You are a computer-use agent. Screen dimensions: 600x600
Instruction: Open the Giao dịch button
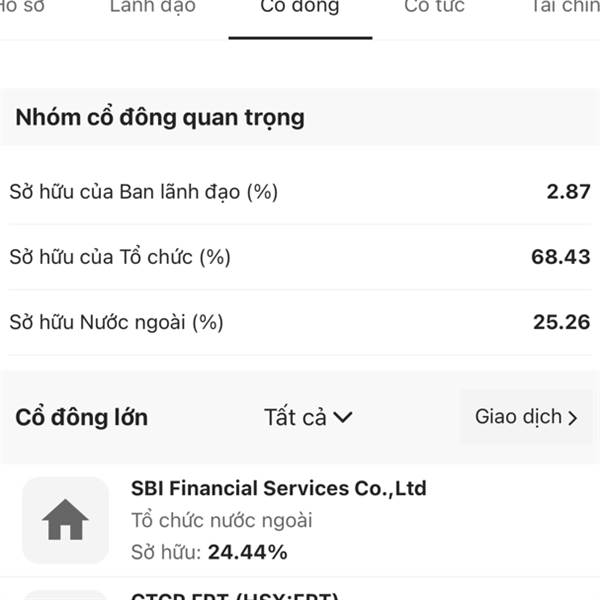[x=526, y=417]
